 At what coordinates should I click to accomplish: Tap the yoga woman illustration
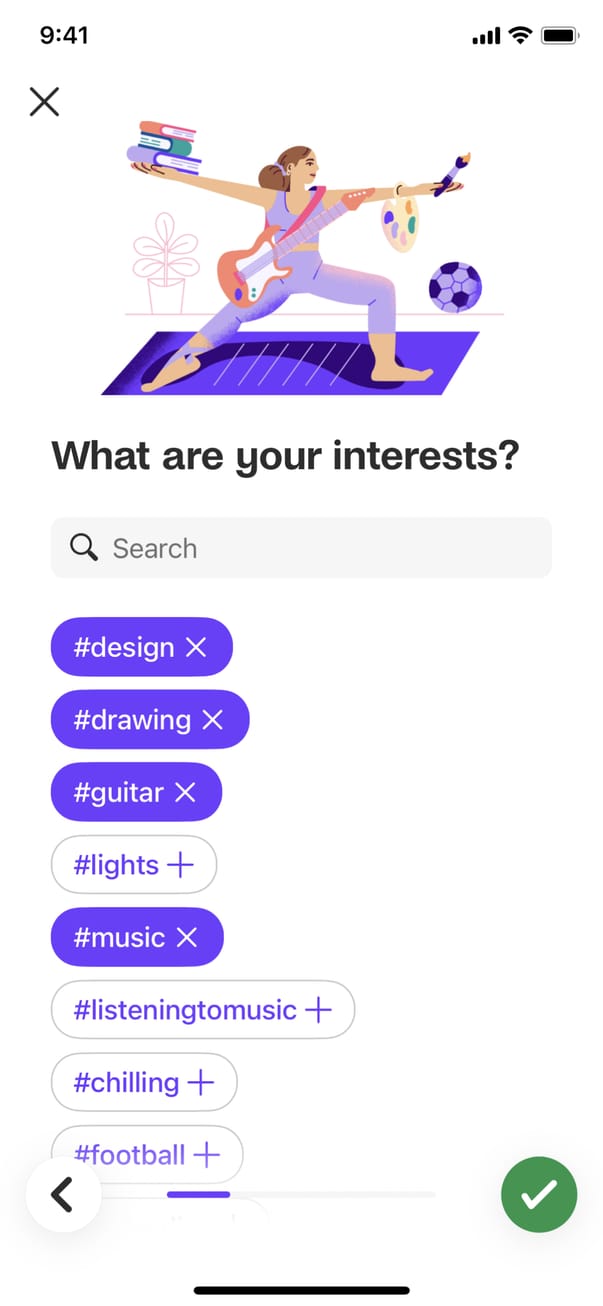(300, 260)
